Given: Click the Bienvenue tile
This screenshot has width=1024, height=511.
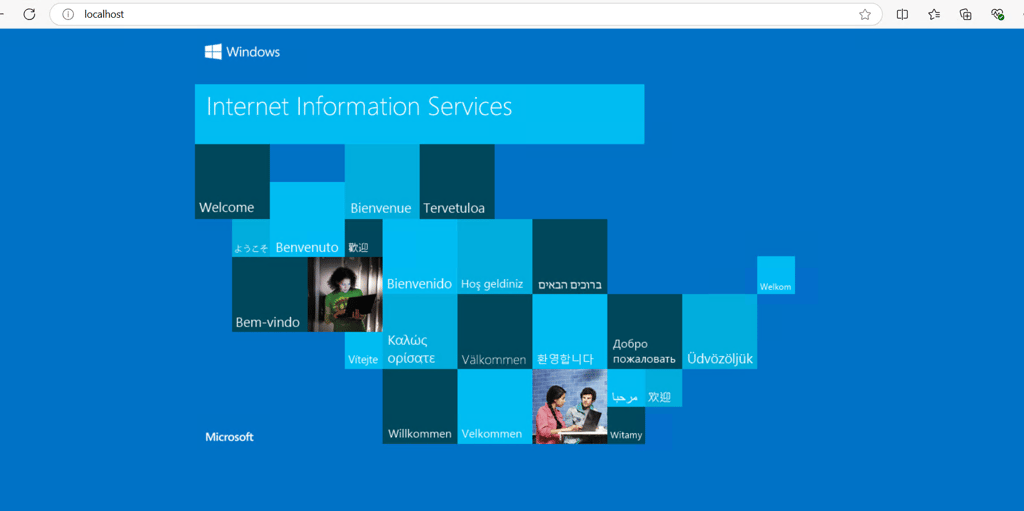Looking at the screenshot, I should (382, 182).
